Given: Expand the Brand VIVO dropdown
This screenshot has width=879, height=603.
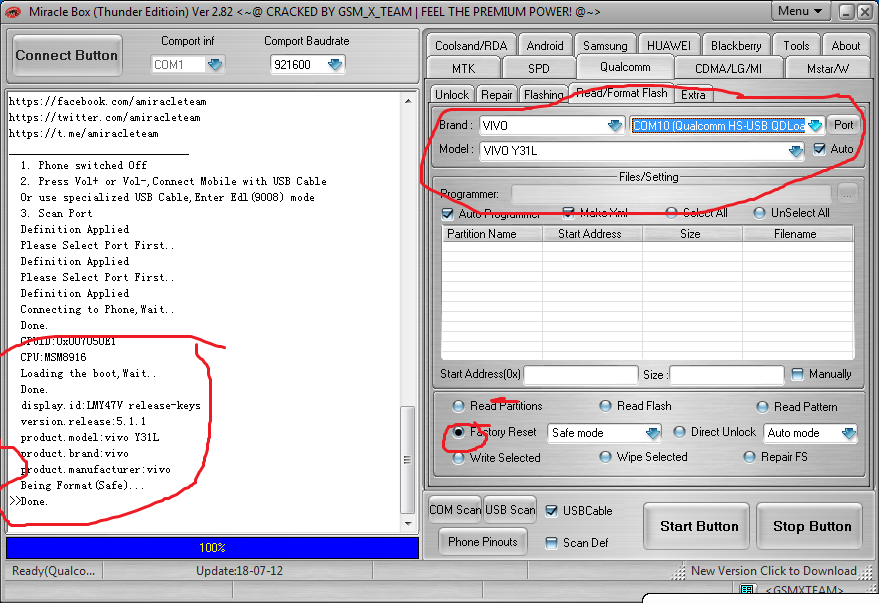Looking at the screenshot, I should click(x=615, y=125).
